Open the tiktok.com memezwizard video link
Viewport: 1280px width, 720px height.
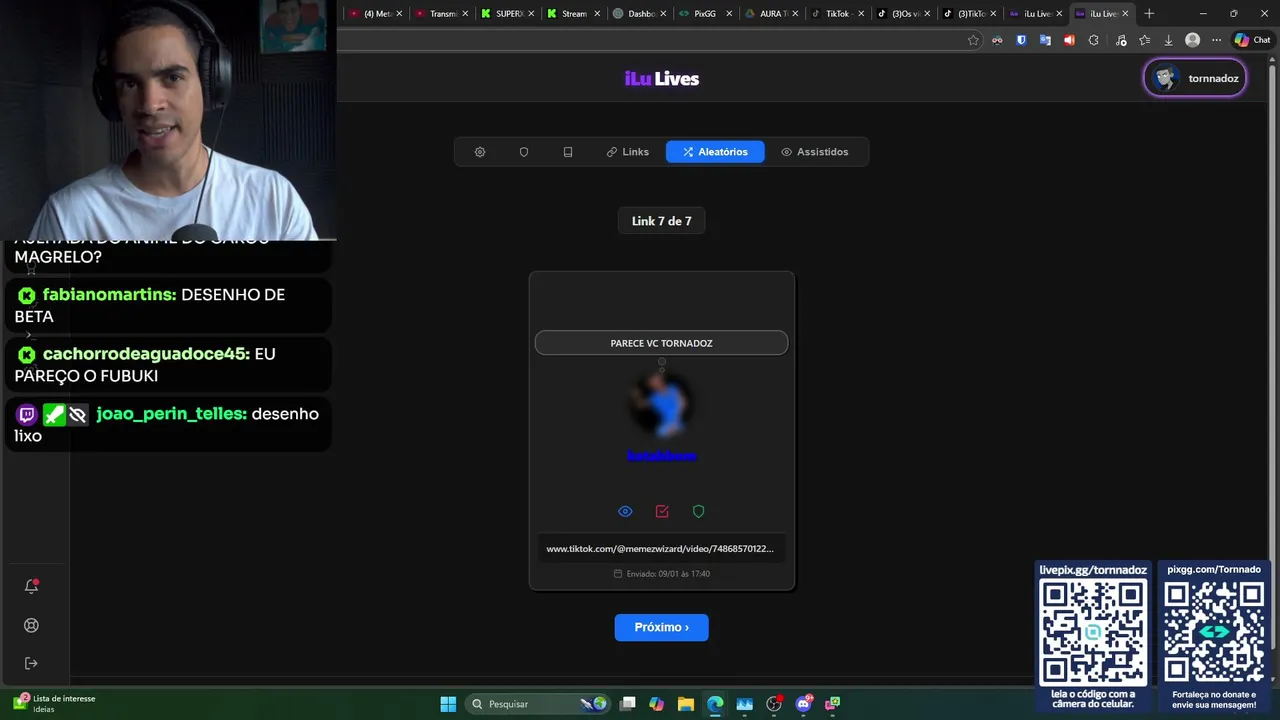(x=660, y=549)
